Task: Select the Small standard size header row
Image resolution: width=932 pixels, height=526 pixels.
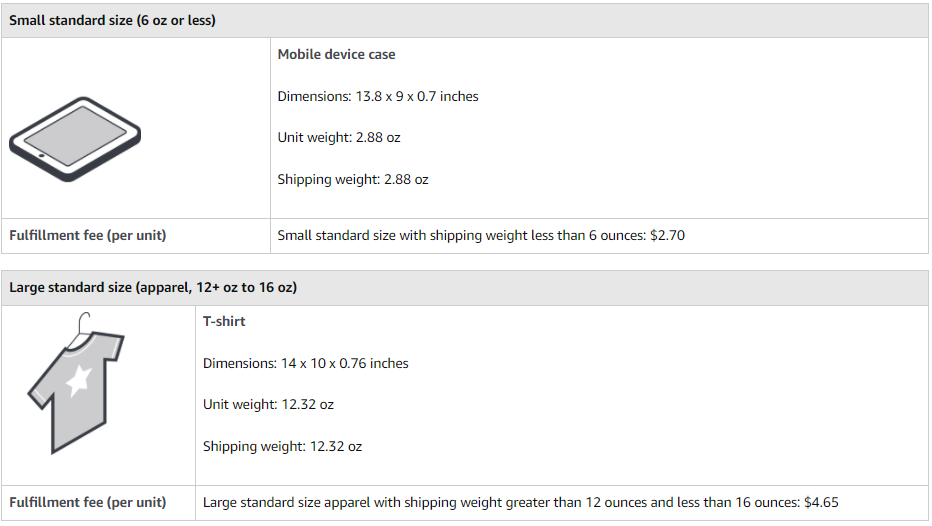Action: (x=465, y=20)
